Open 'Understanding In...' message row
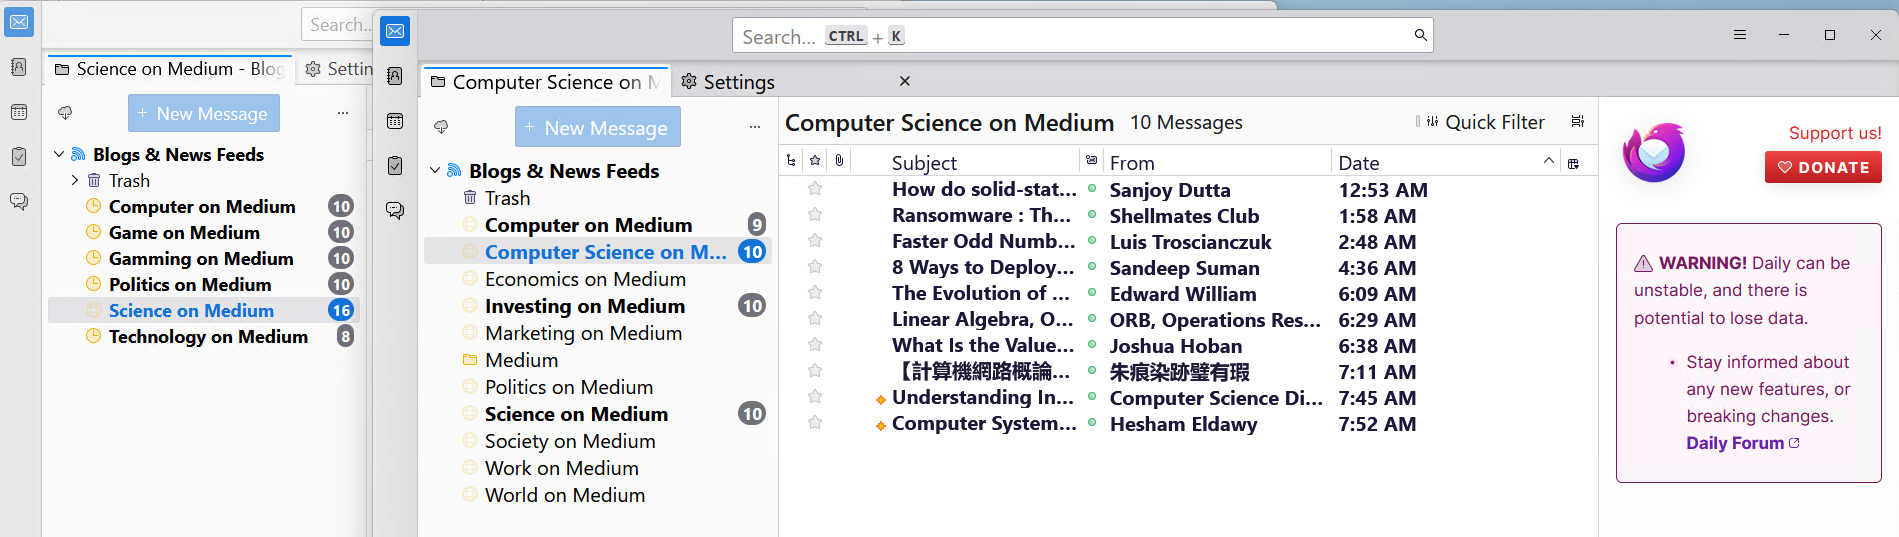Viewport: 1899px width, 537px height. pos(1188,397)
